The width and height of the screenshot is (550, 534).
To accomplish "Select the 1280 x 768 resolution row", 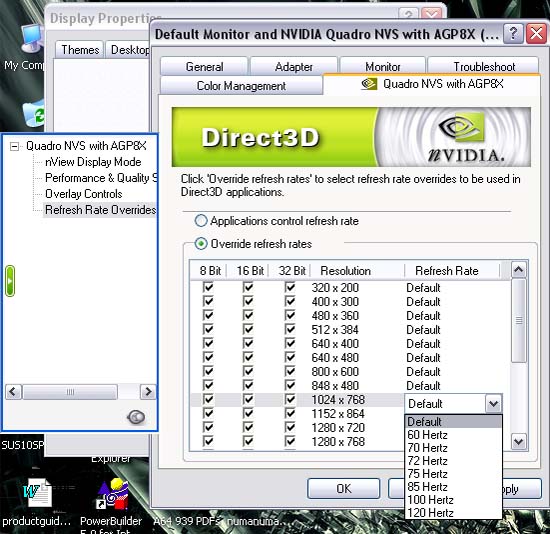I will pyautogui.click(x=338, y=442).
